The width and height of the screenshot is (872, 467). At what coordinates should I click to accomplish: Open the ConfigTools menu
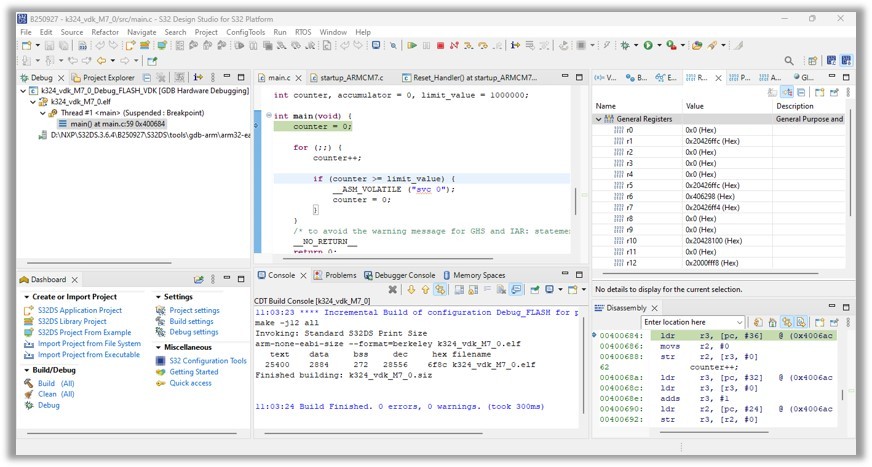point(245,32)
